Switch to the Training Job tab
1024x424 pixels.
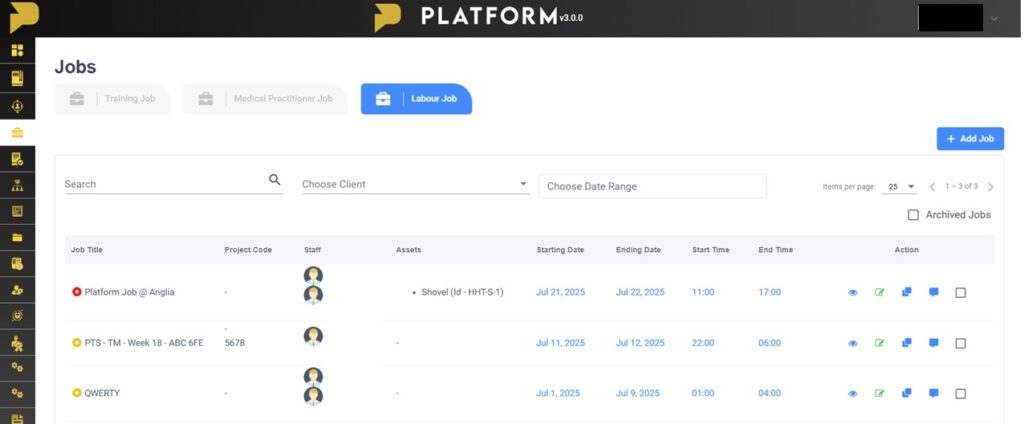[x=112, y=99]
